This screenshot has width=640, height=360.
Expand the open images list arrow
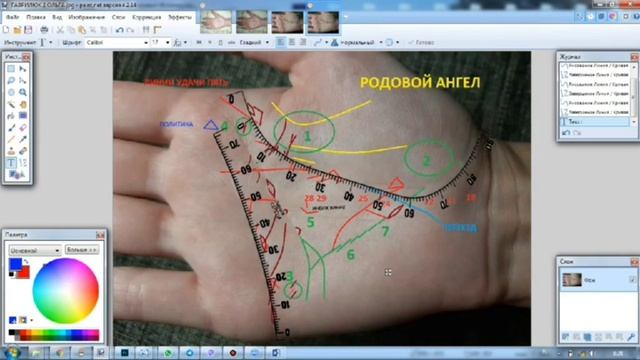click(346, 18)
